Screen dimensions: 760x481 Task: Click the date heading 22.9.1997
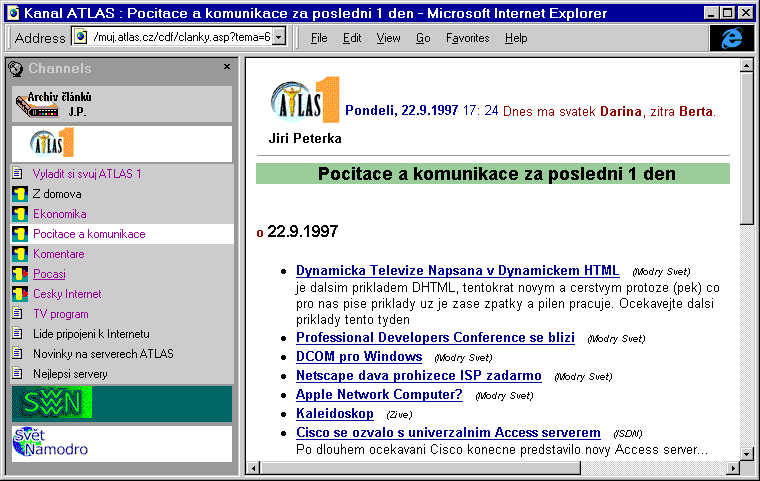coord(302,231)
